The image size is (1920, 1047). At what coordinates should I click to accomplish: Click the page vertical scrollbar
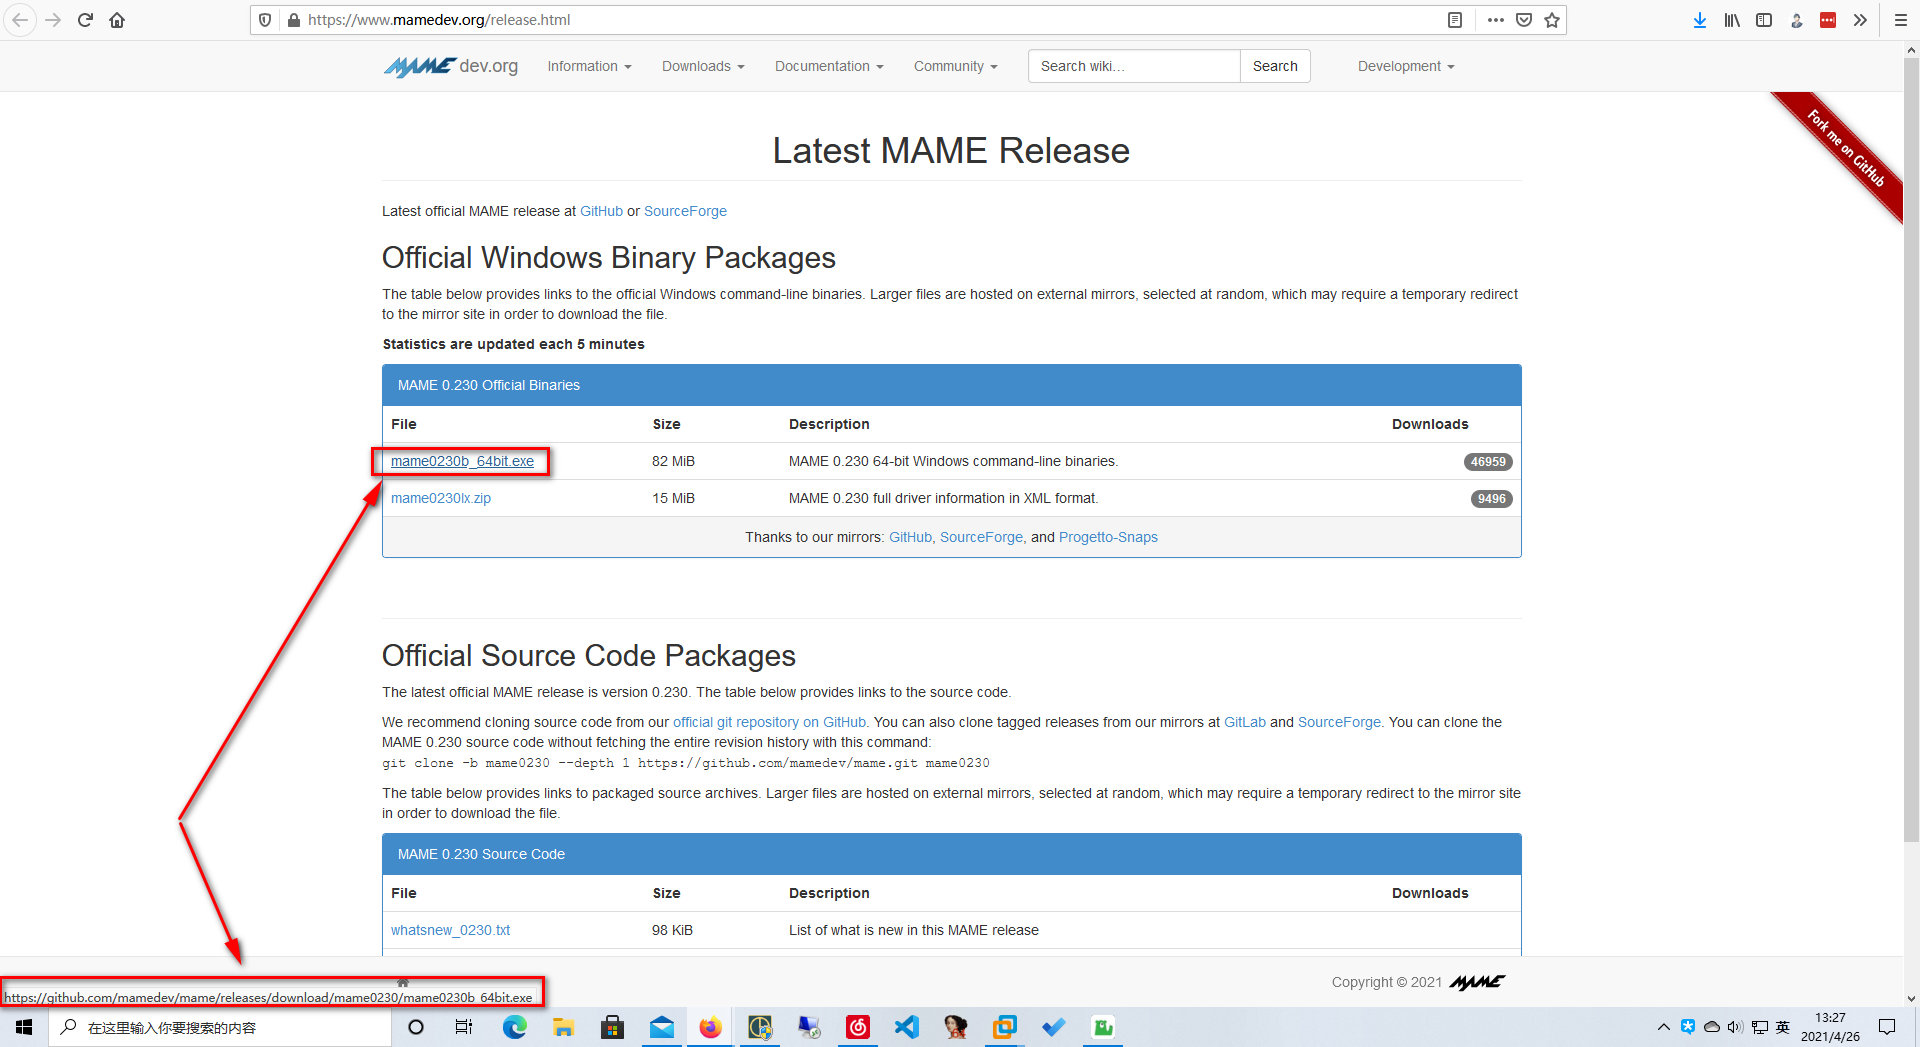1911,450
